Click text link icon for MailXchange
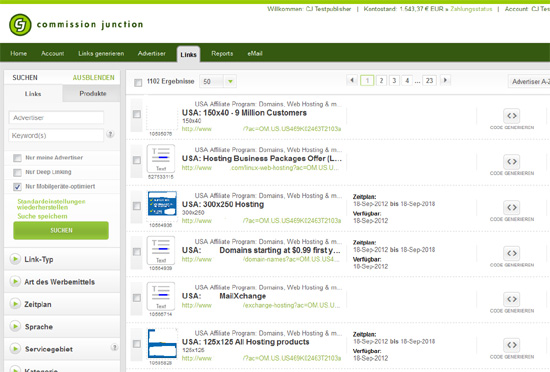 161,296
